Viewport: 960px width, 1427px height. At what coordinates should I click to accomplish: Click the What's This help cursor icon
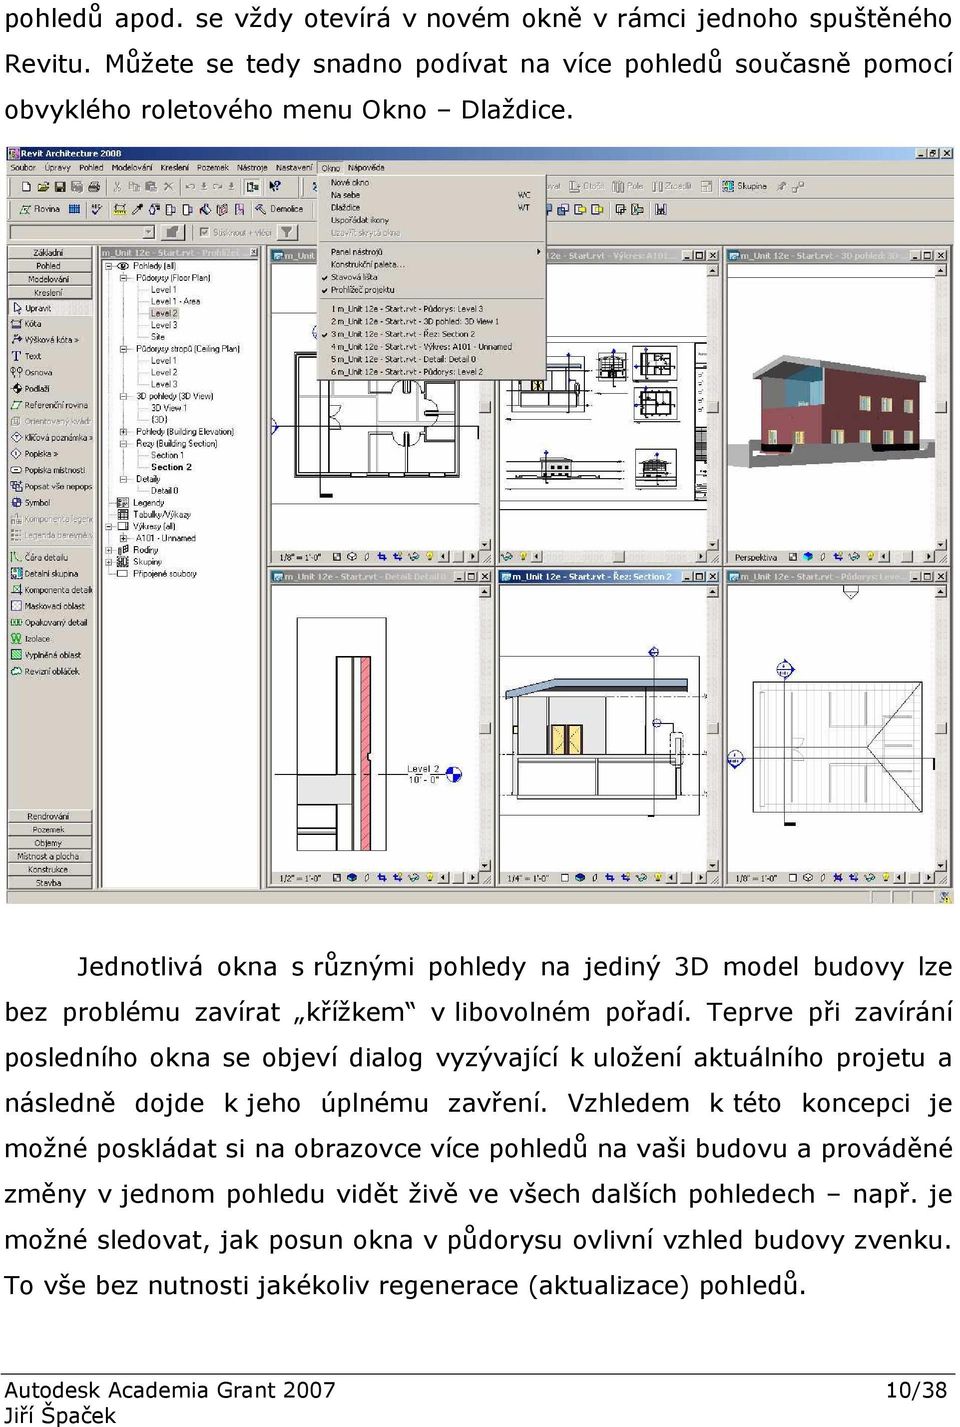click(276, 187)
